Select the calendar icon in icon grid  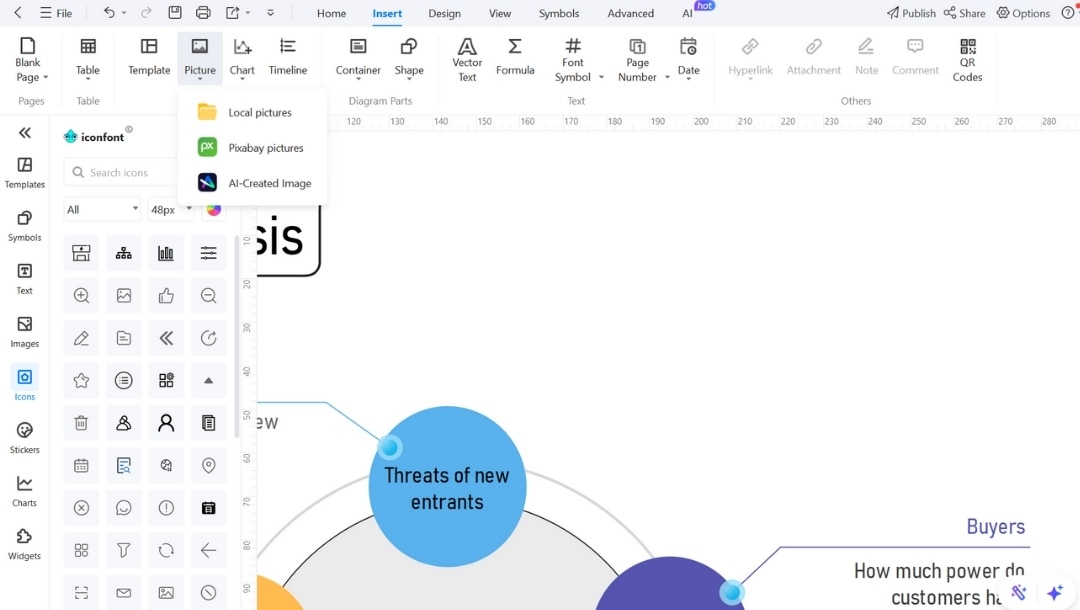pyautogui.click(x=81, y=465)
